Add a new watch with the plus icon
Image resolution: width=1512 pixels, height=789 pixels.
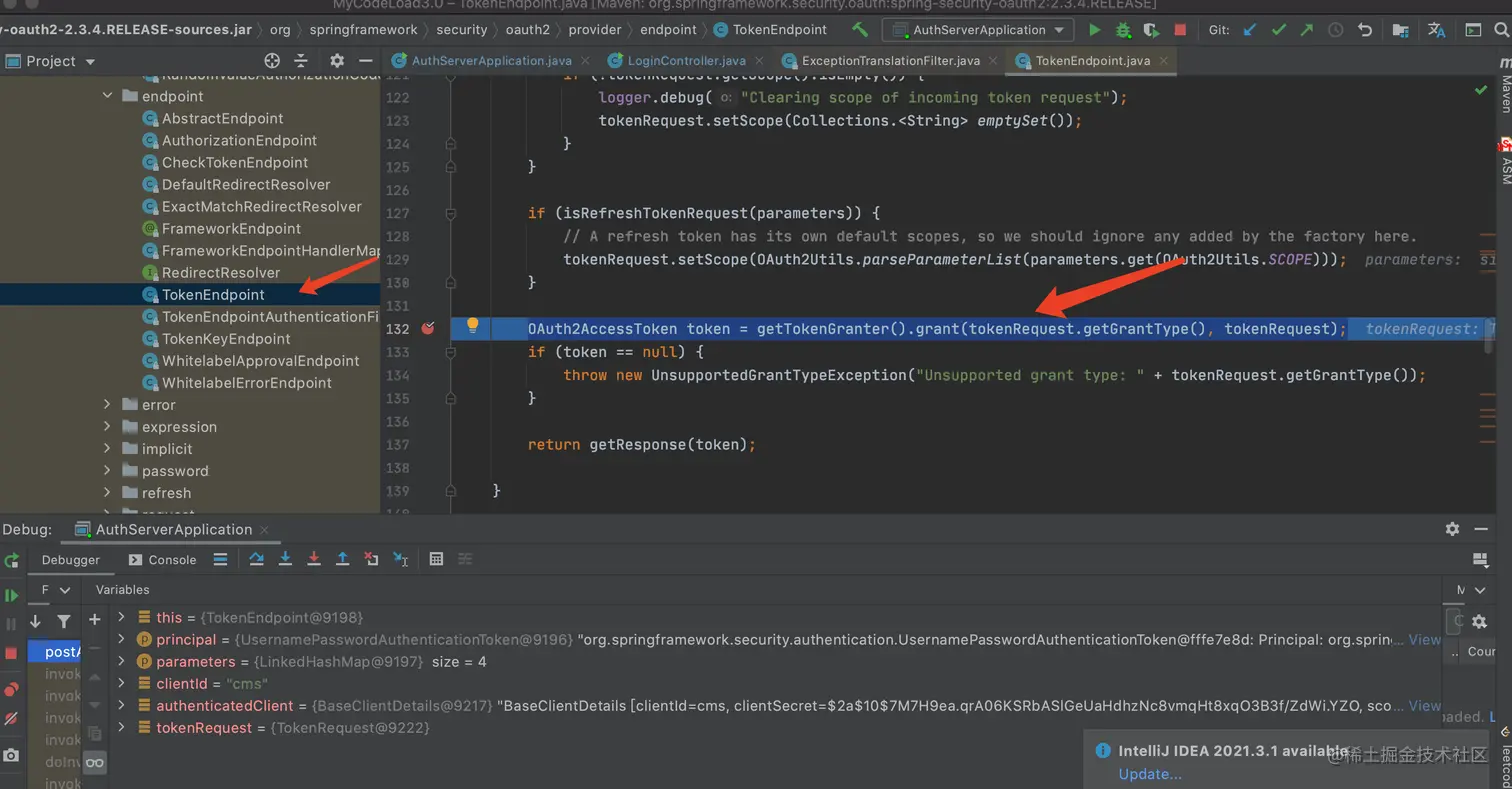pos(95,620)
